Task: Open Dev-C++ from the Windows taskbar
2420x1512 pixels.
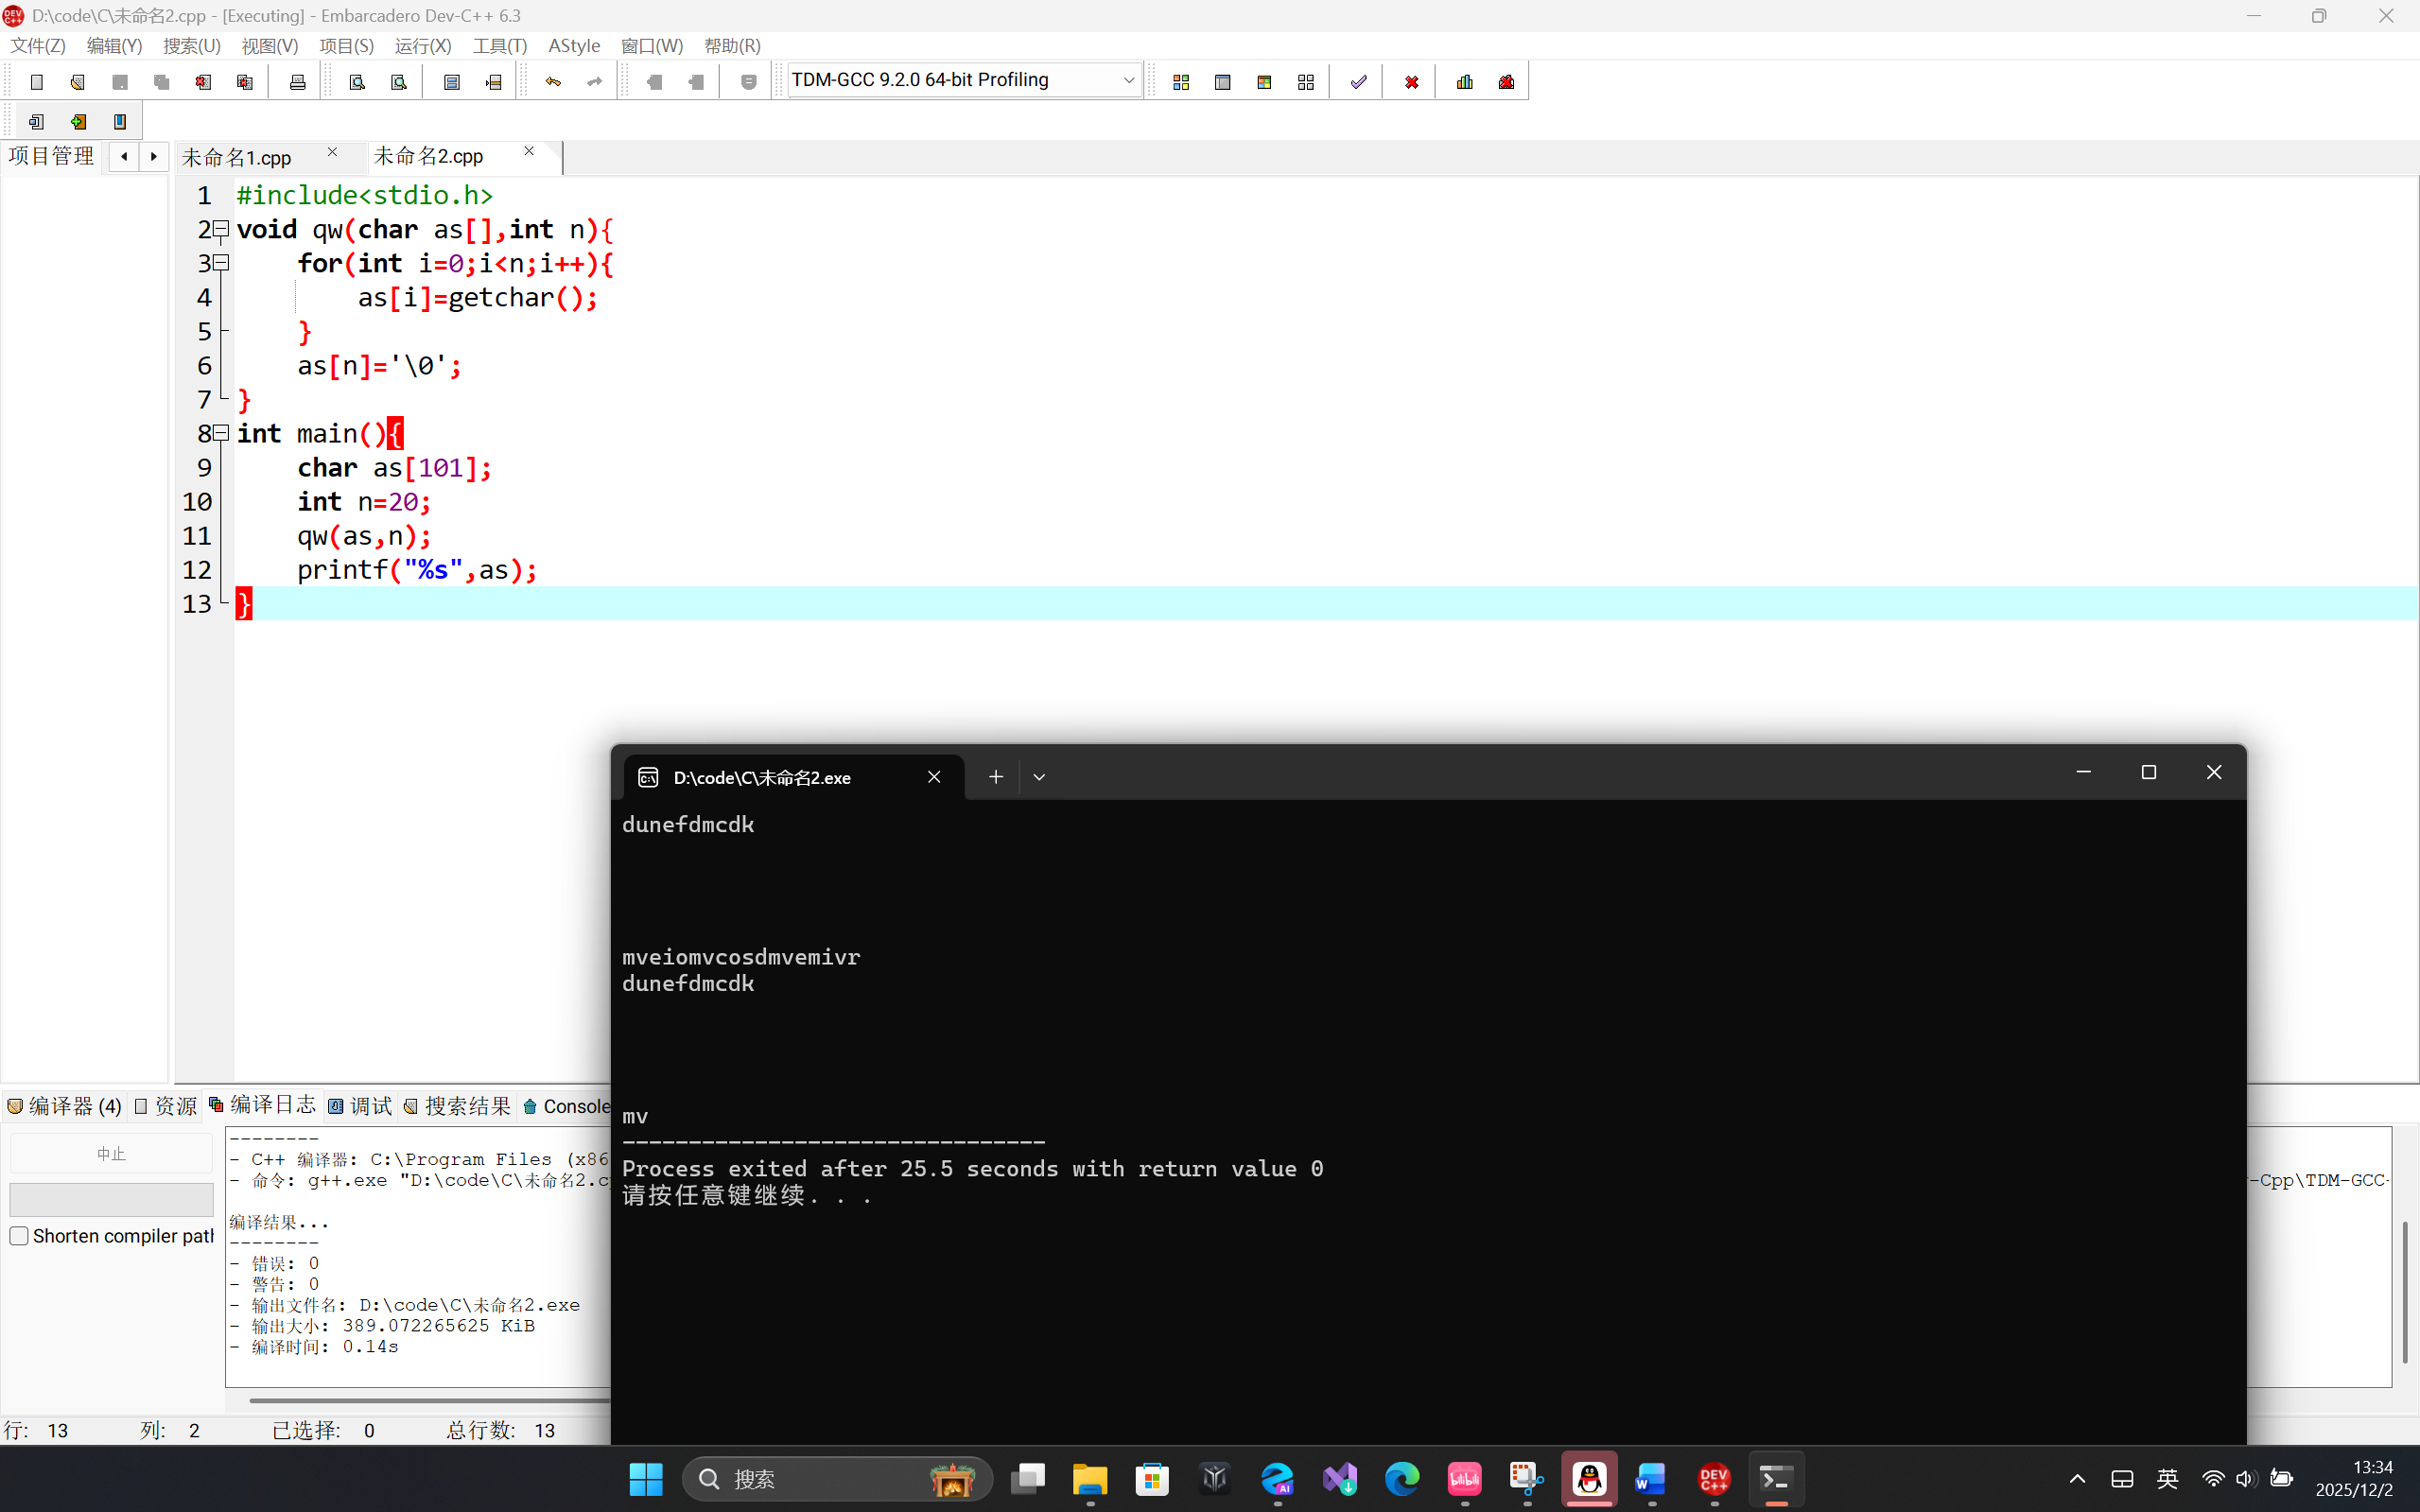Action: pos(1714,1479)
